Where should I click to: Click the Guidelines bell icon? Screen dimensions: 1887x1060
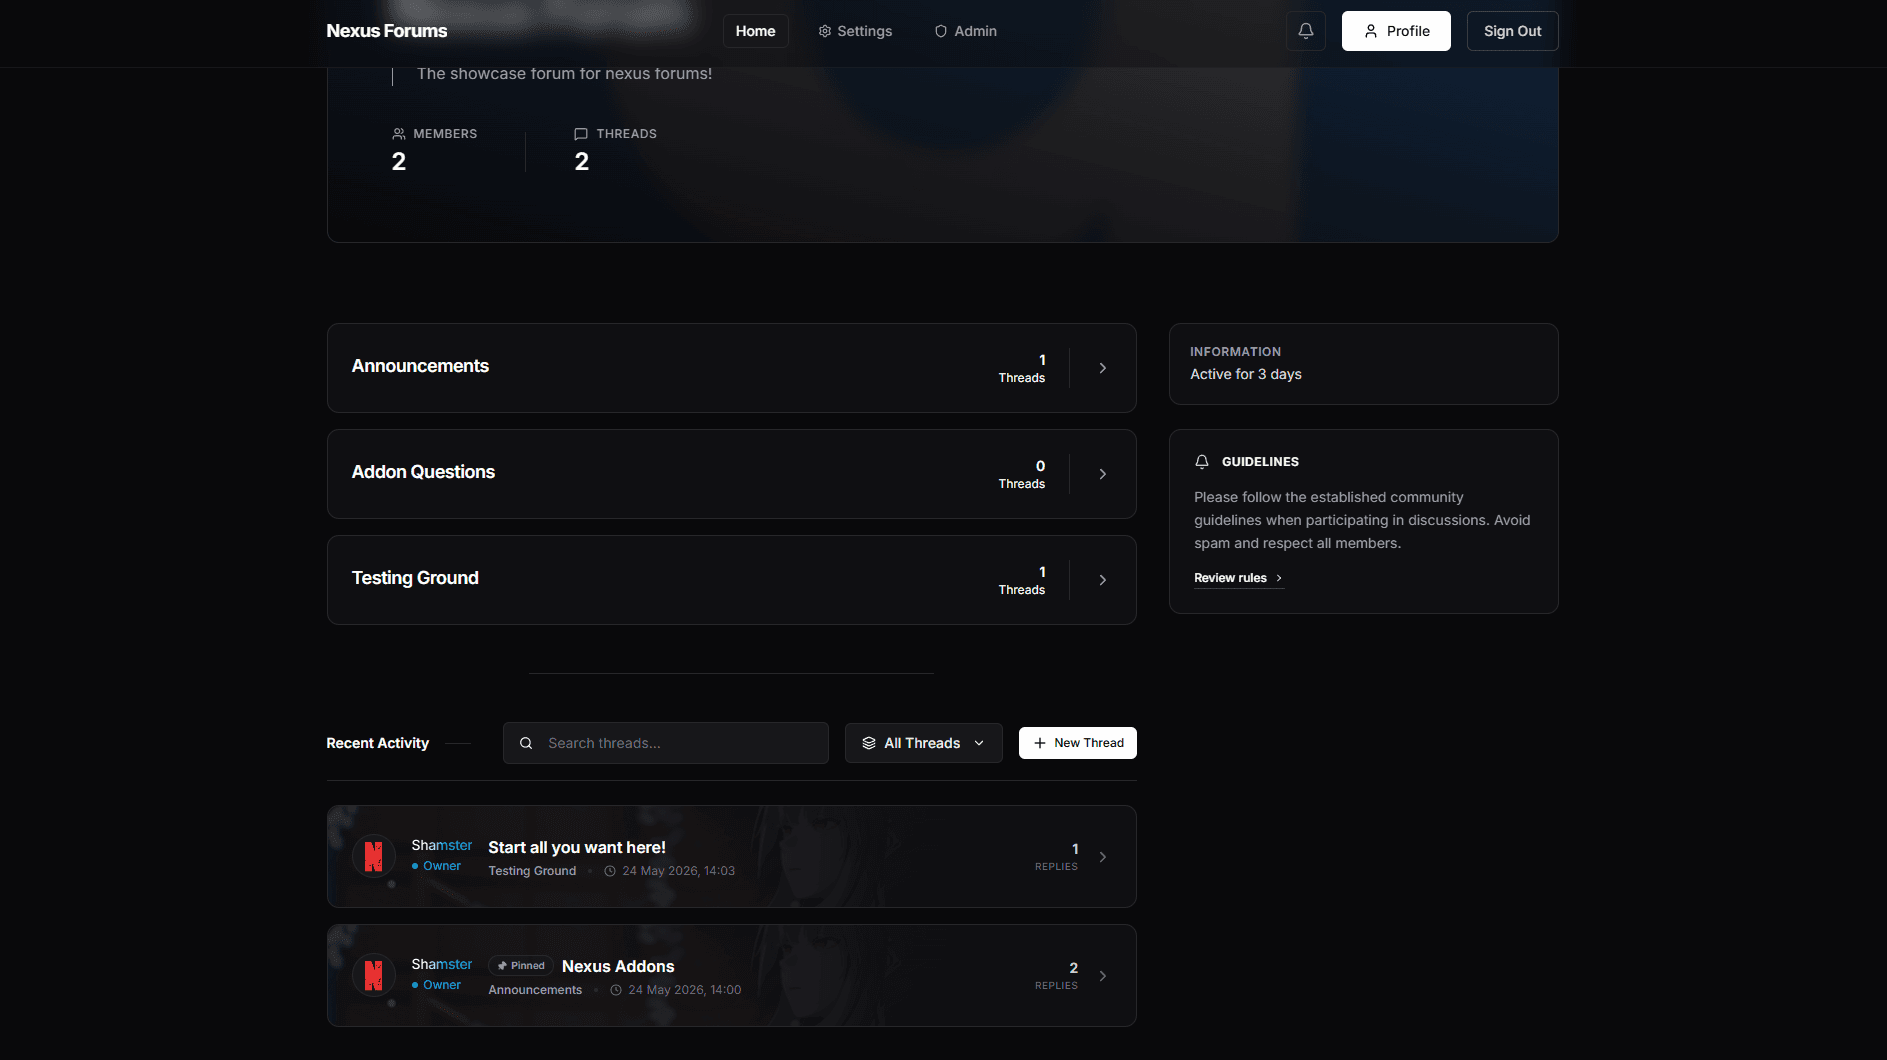(x=1202, y=462)
